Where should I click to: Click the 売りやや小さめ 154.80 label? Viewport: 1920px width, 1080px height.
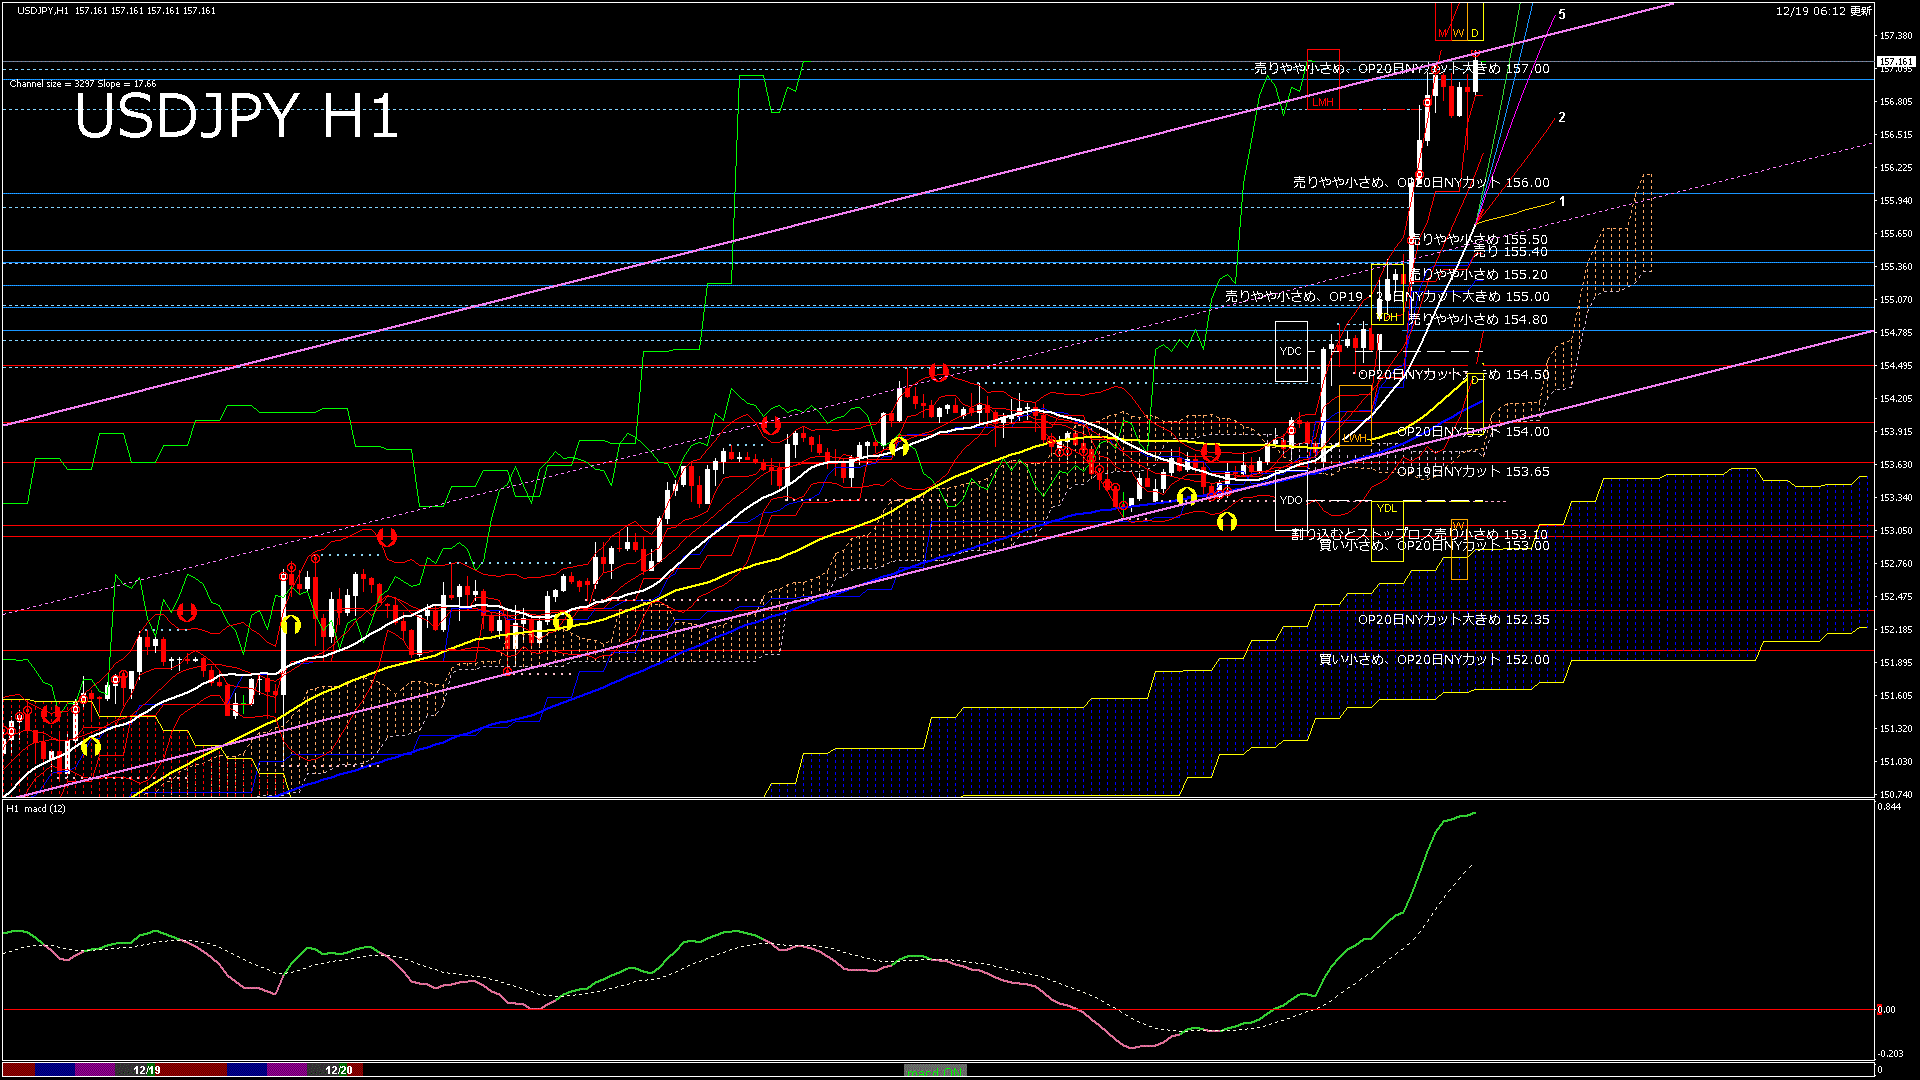[1479, 320]
